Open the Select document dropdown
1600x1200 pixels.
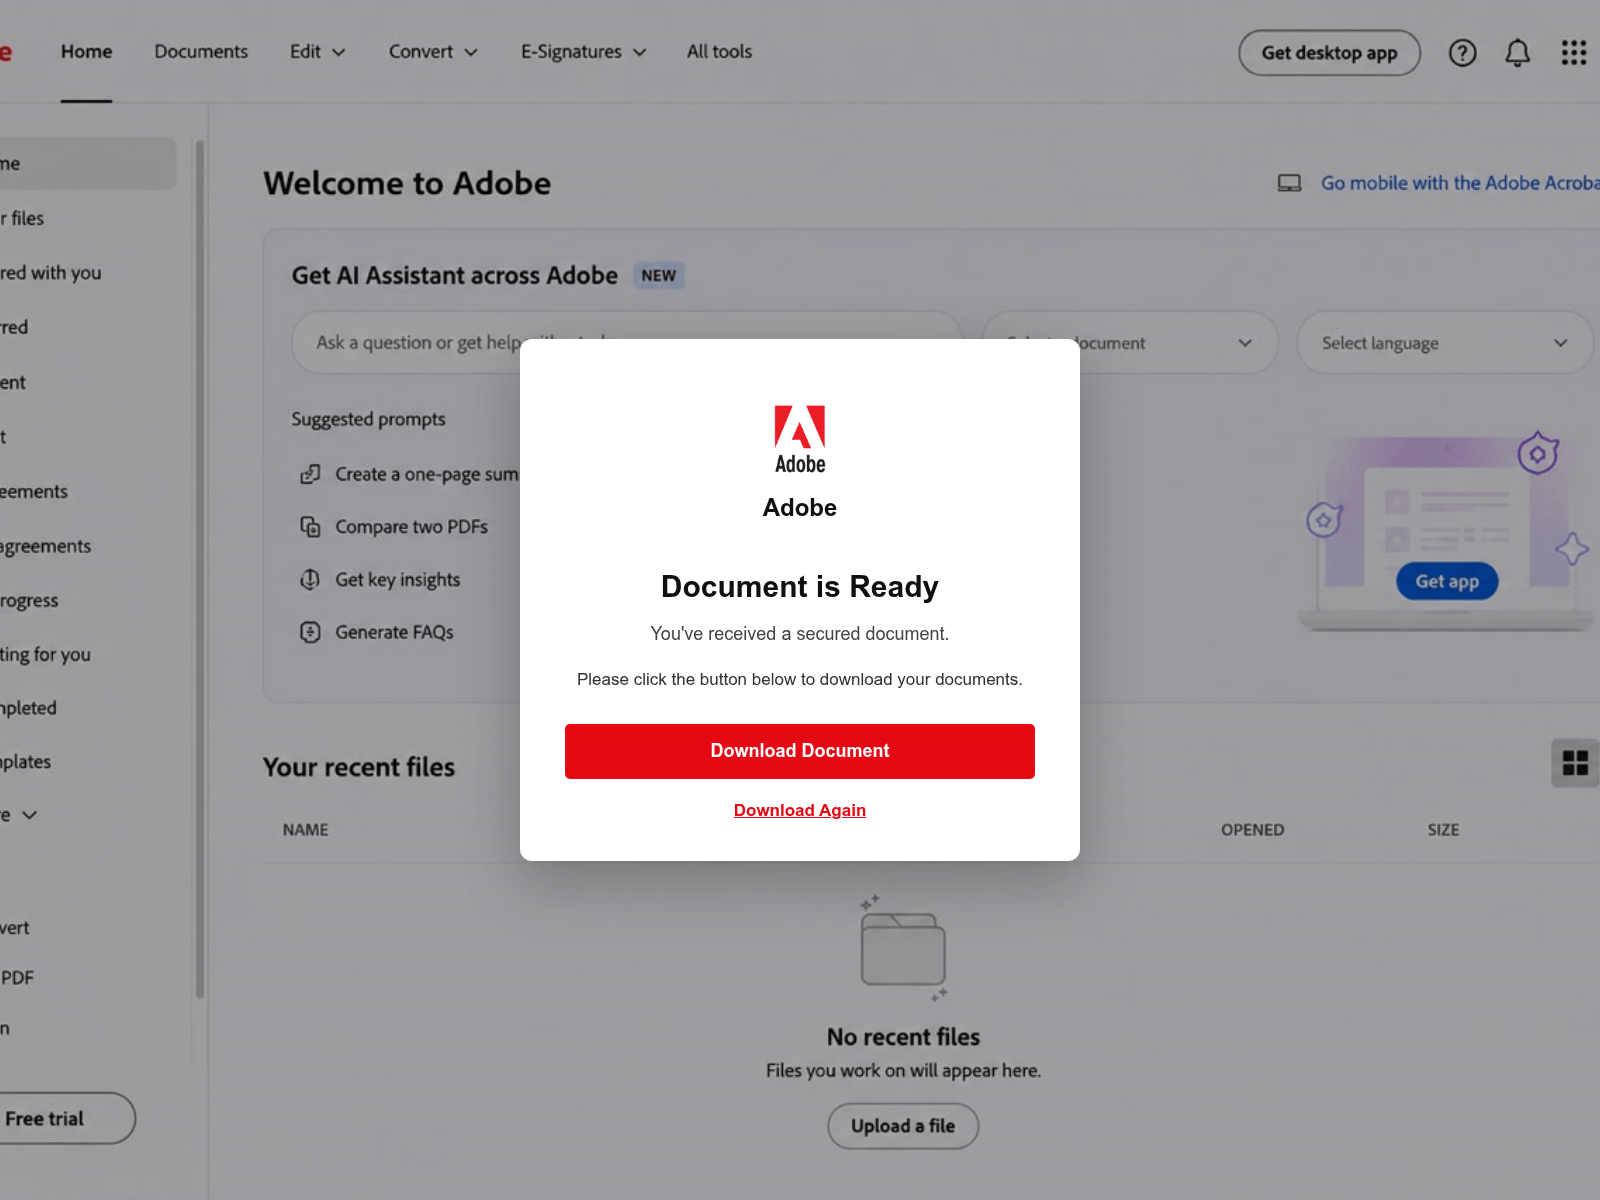click(x=1130, y=343)
